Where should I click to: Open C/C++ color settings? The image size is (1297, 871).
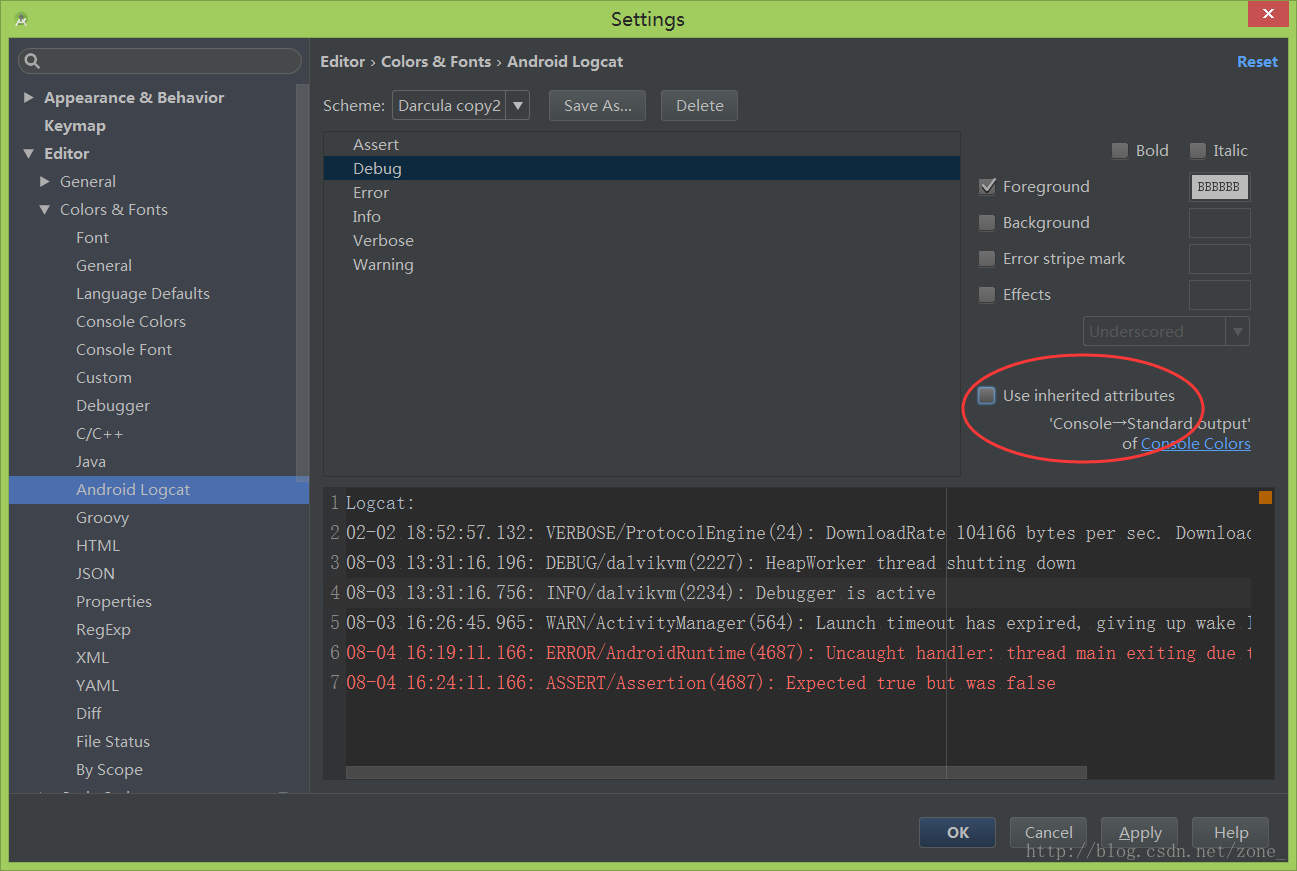click(100, 434)
